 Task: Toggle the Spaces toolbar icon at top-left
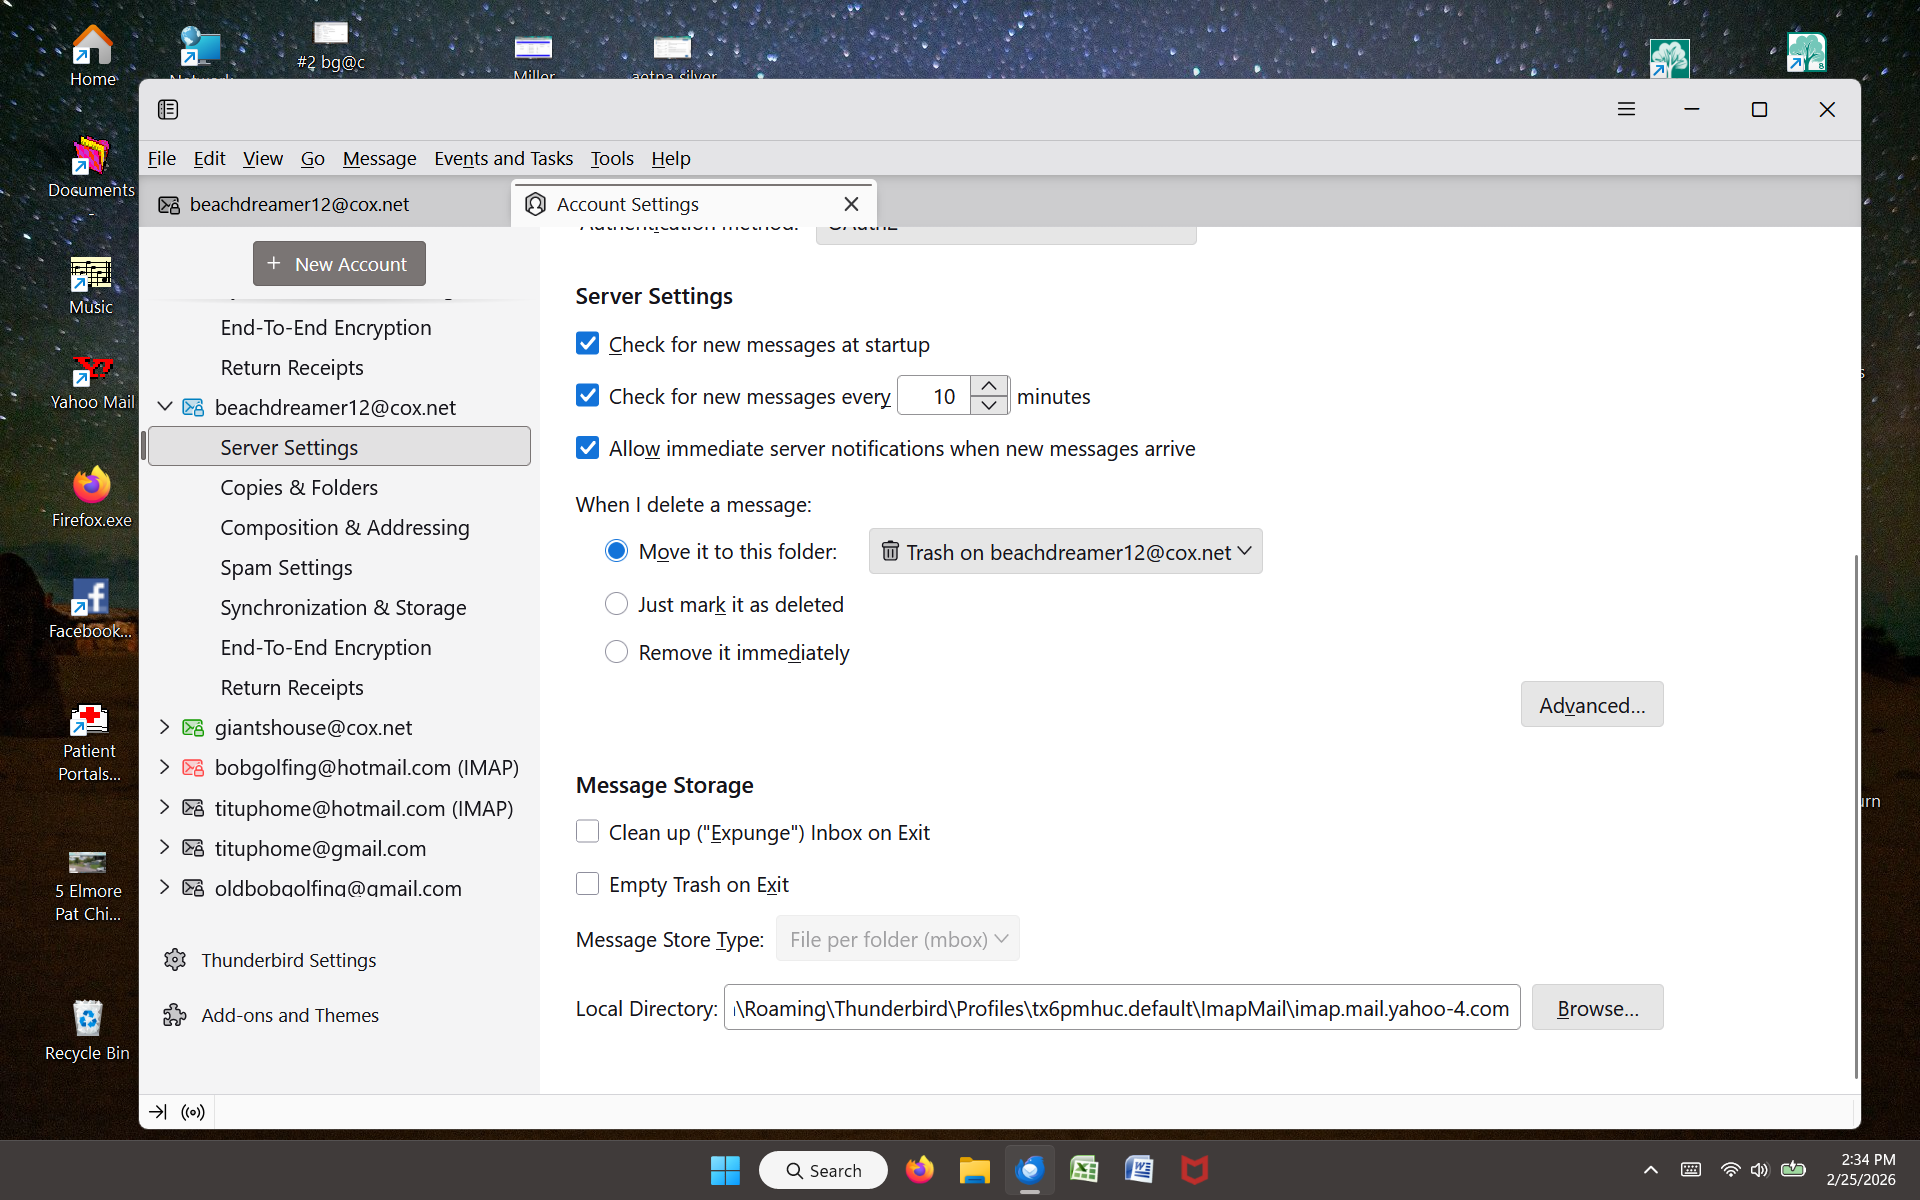point(168,109)
